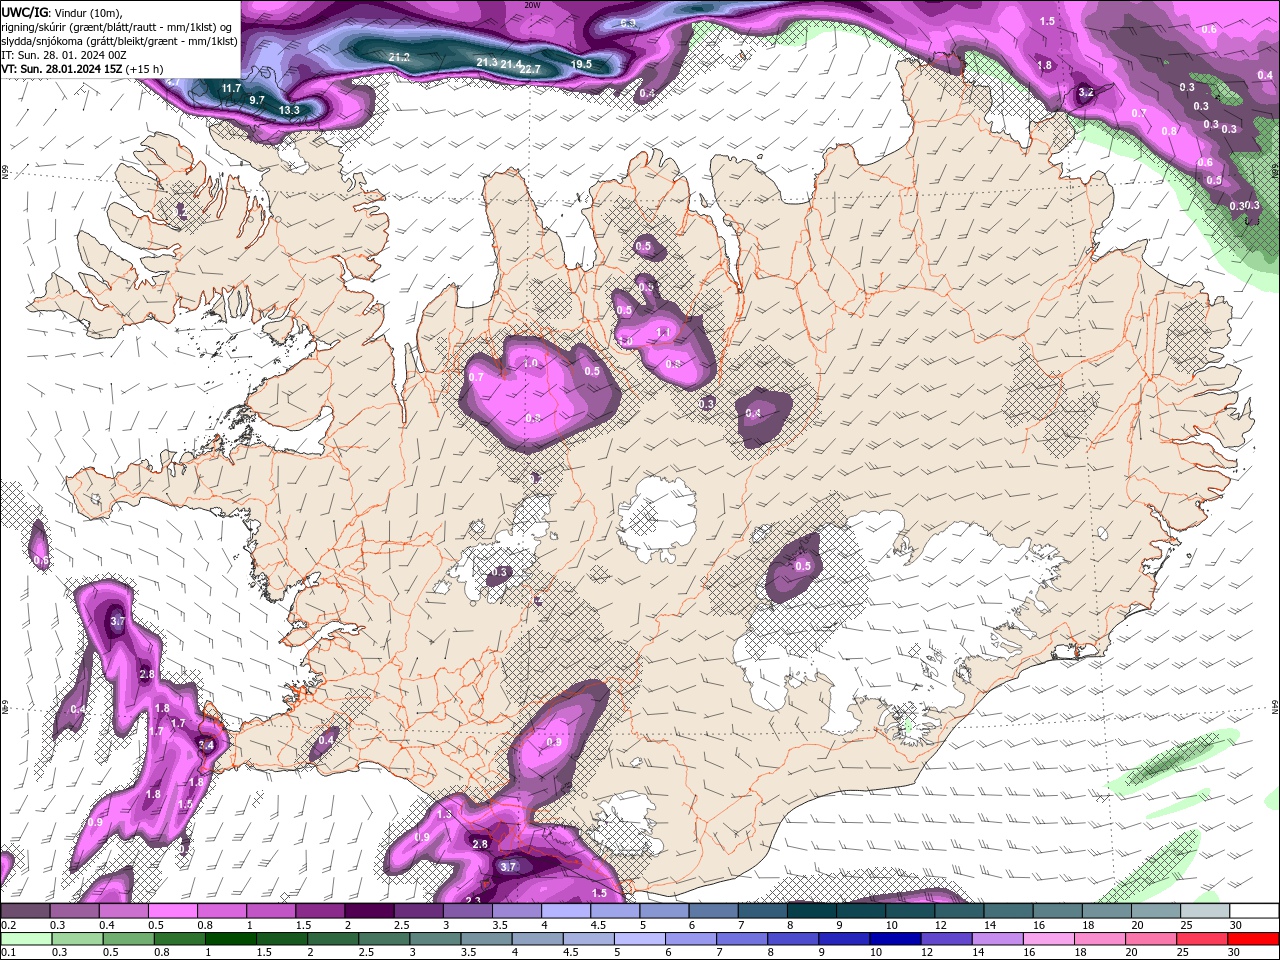The width and height of the screenshot is (1280, 960).
Task: Click the bright red final swatch in lower legend
Action: (1253, 939)
